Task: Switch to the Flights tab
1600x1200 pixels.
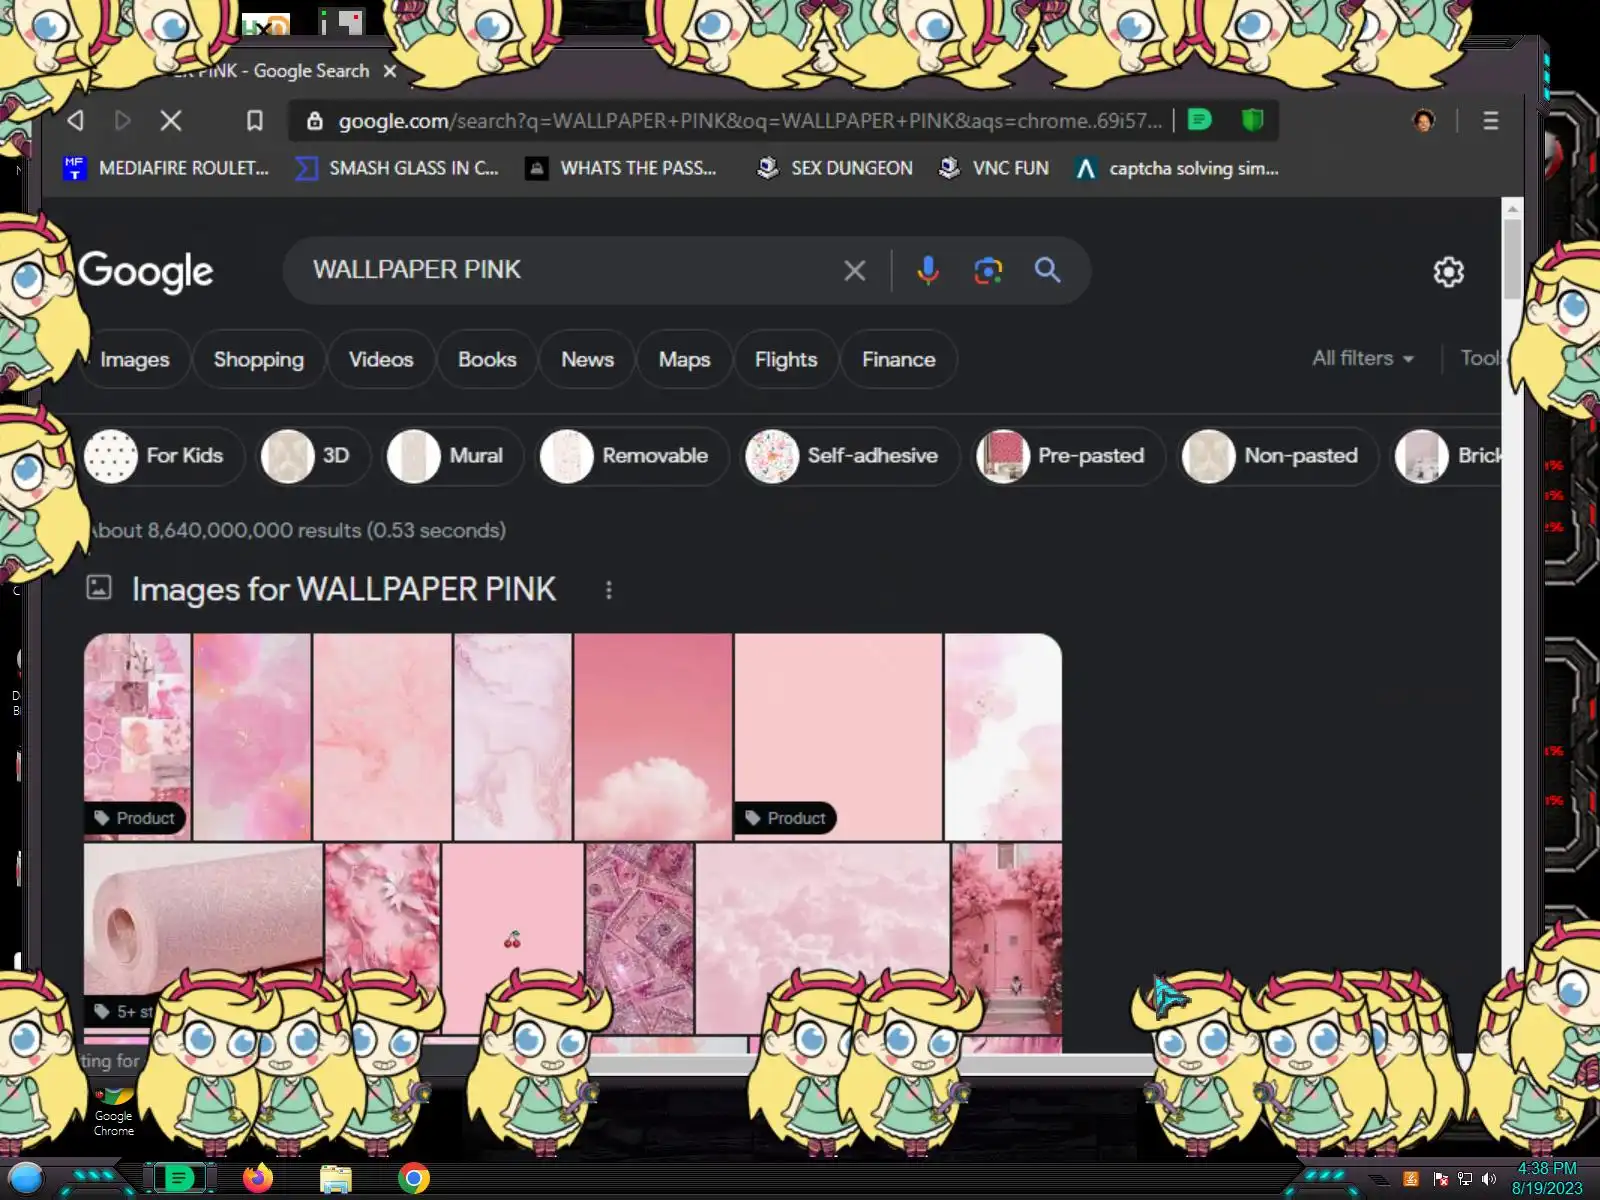Action: pyautogui.click(x=786, y=360)
